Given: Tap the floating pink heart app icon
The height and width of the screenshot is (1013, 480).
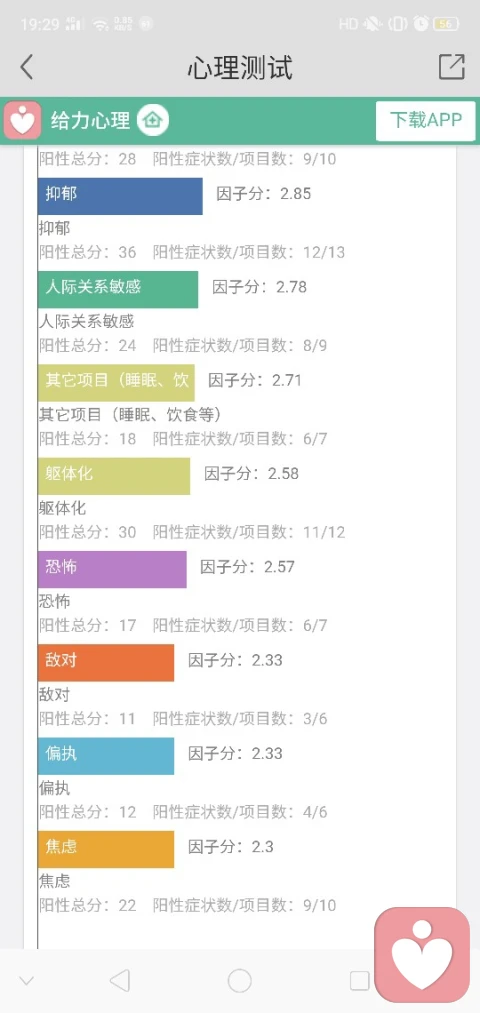Looking at the screenshot, I should tap(422, 955).
